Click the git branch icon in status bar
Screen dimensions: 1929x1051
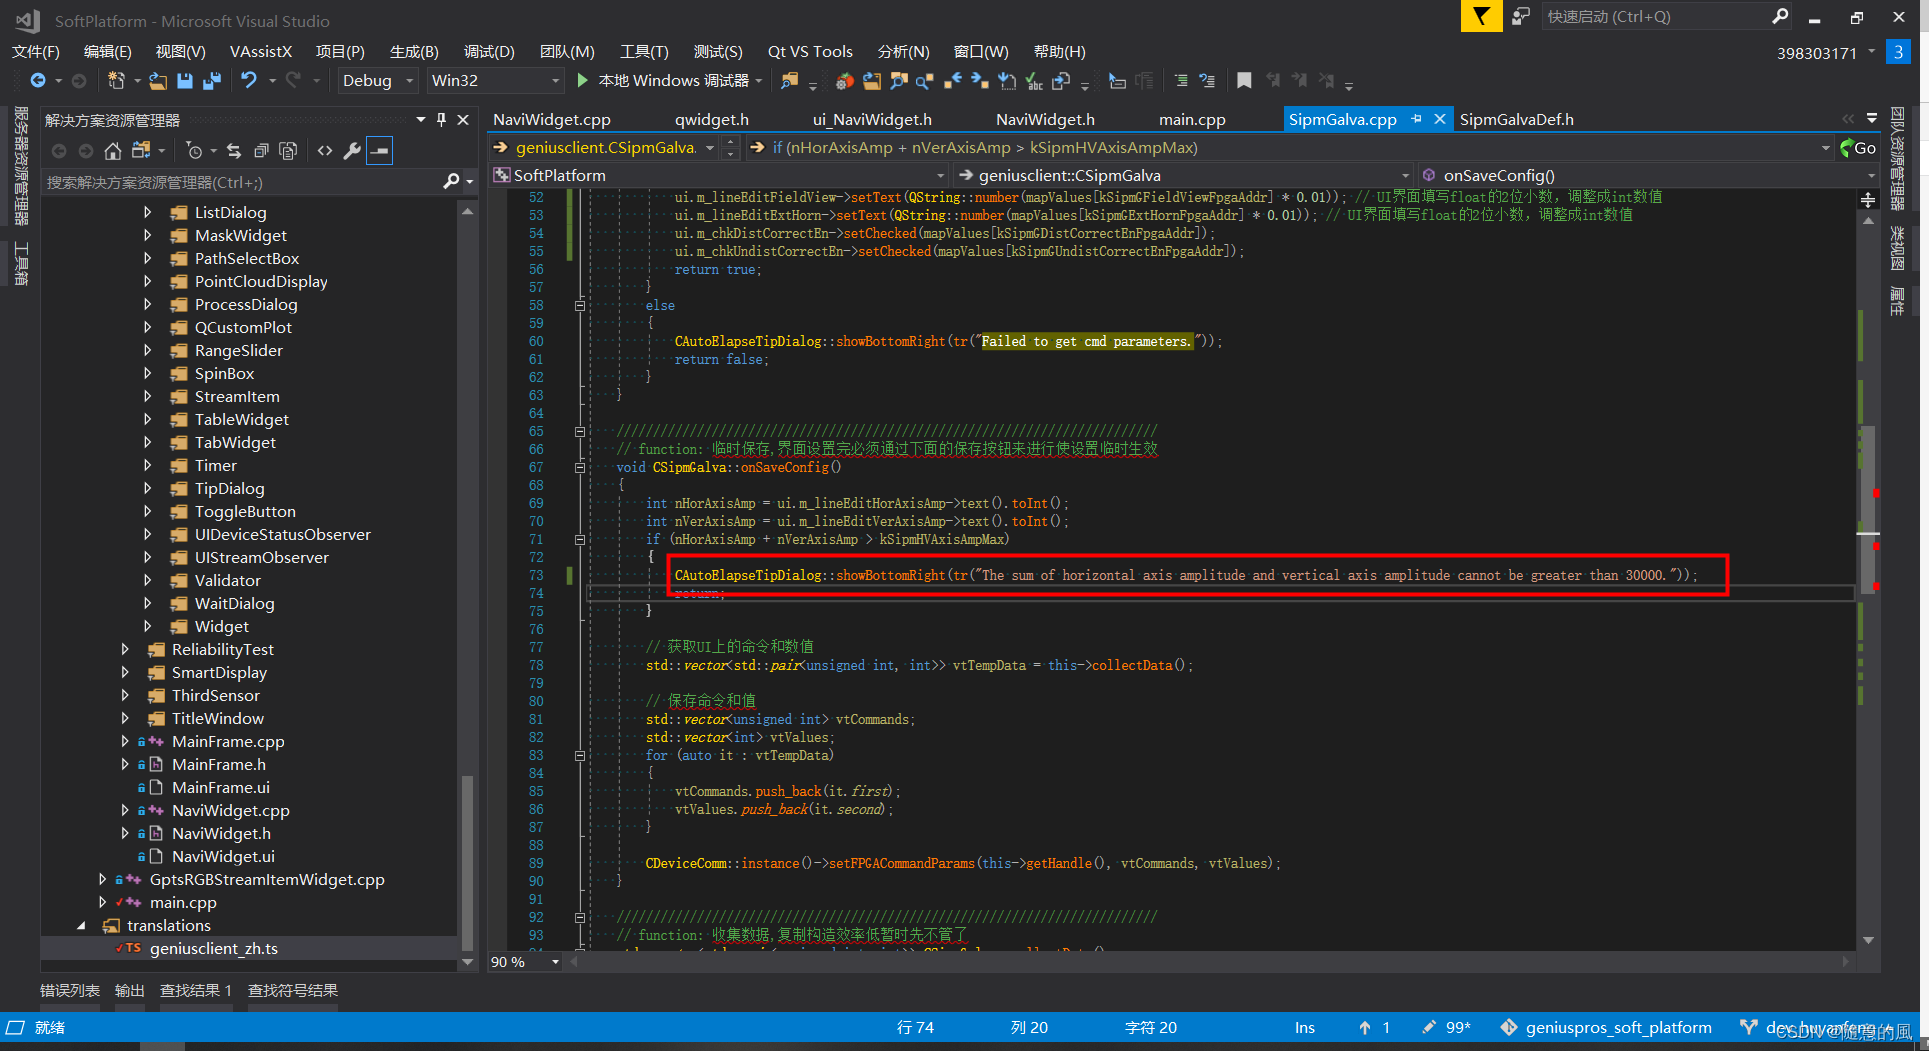[x=1748, y=1027]
